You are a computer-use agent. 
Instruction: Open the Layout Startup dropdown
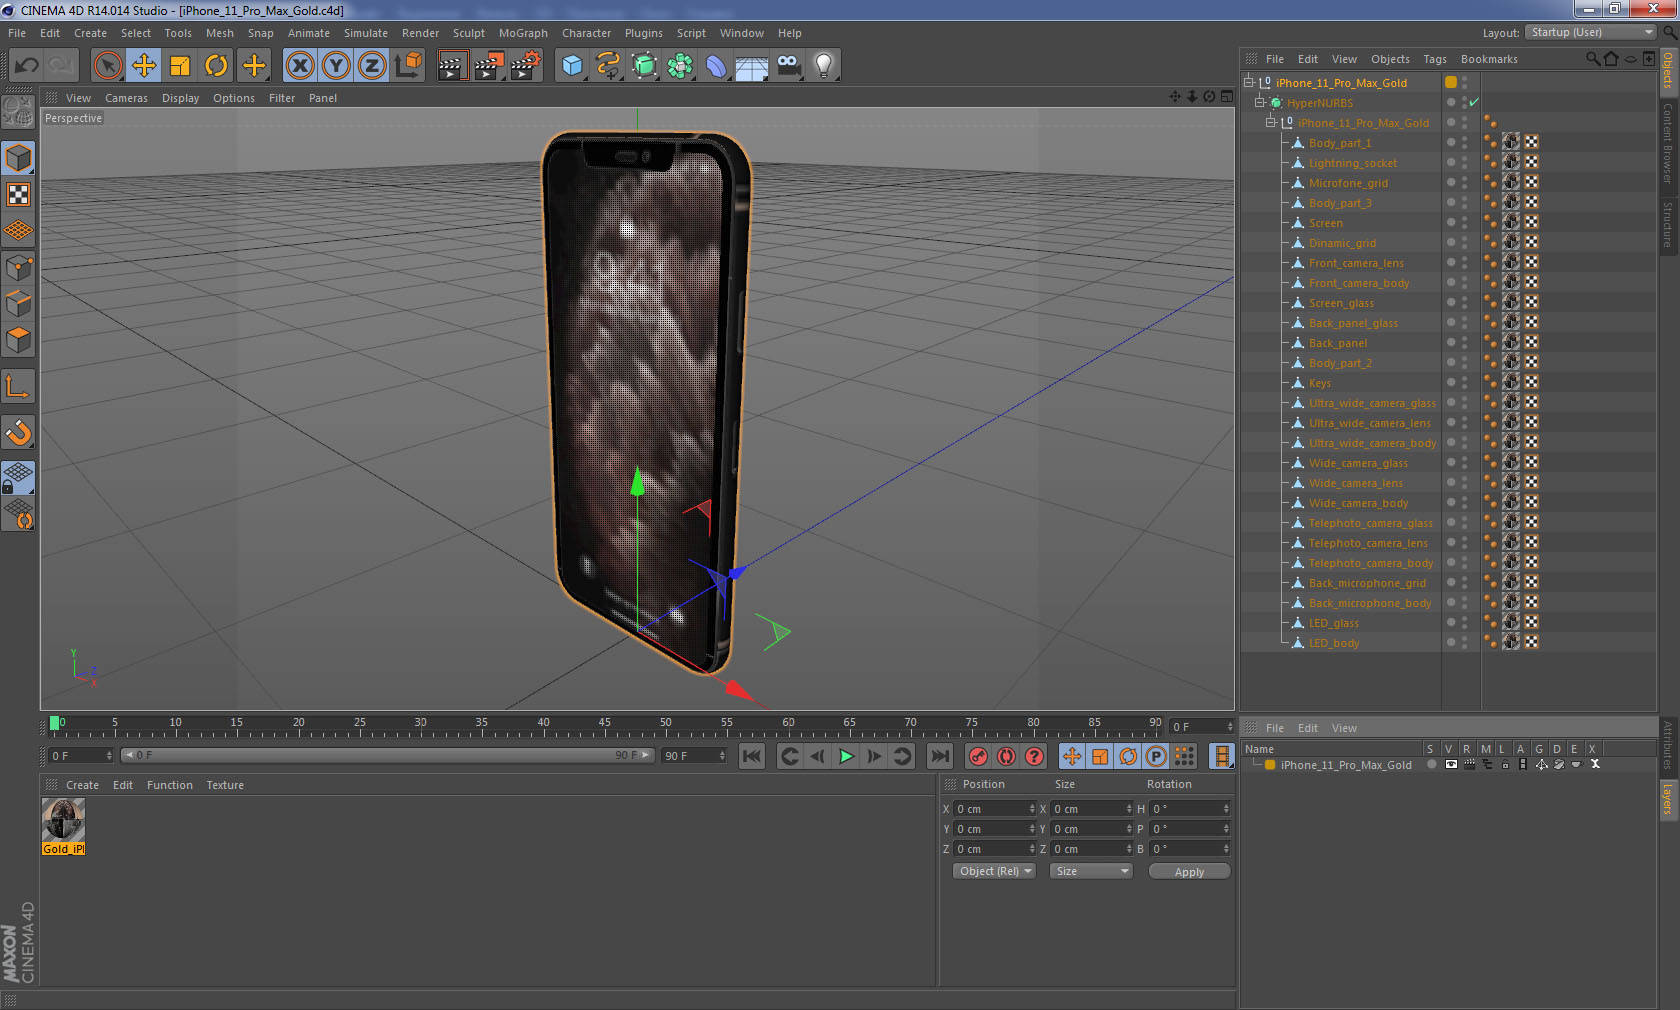(1591, 32)
